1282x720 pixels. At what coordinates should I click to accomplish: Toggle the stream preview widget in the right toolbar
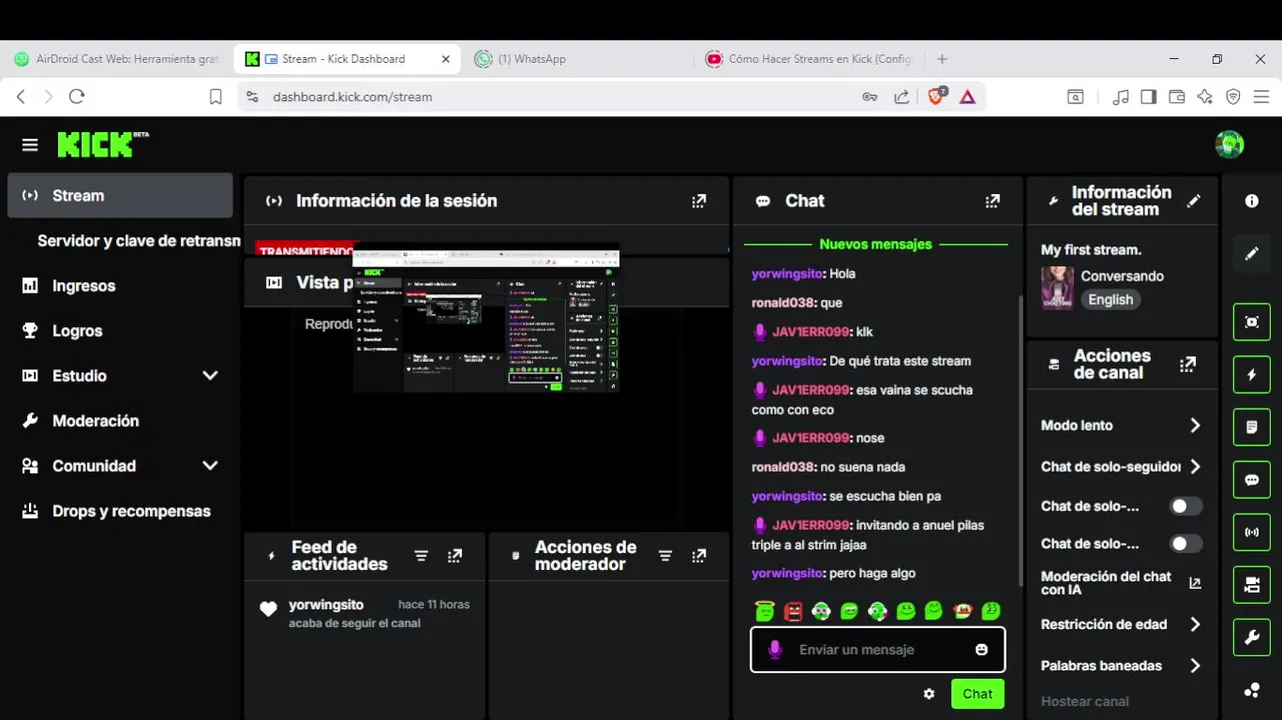[1251, 322]
